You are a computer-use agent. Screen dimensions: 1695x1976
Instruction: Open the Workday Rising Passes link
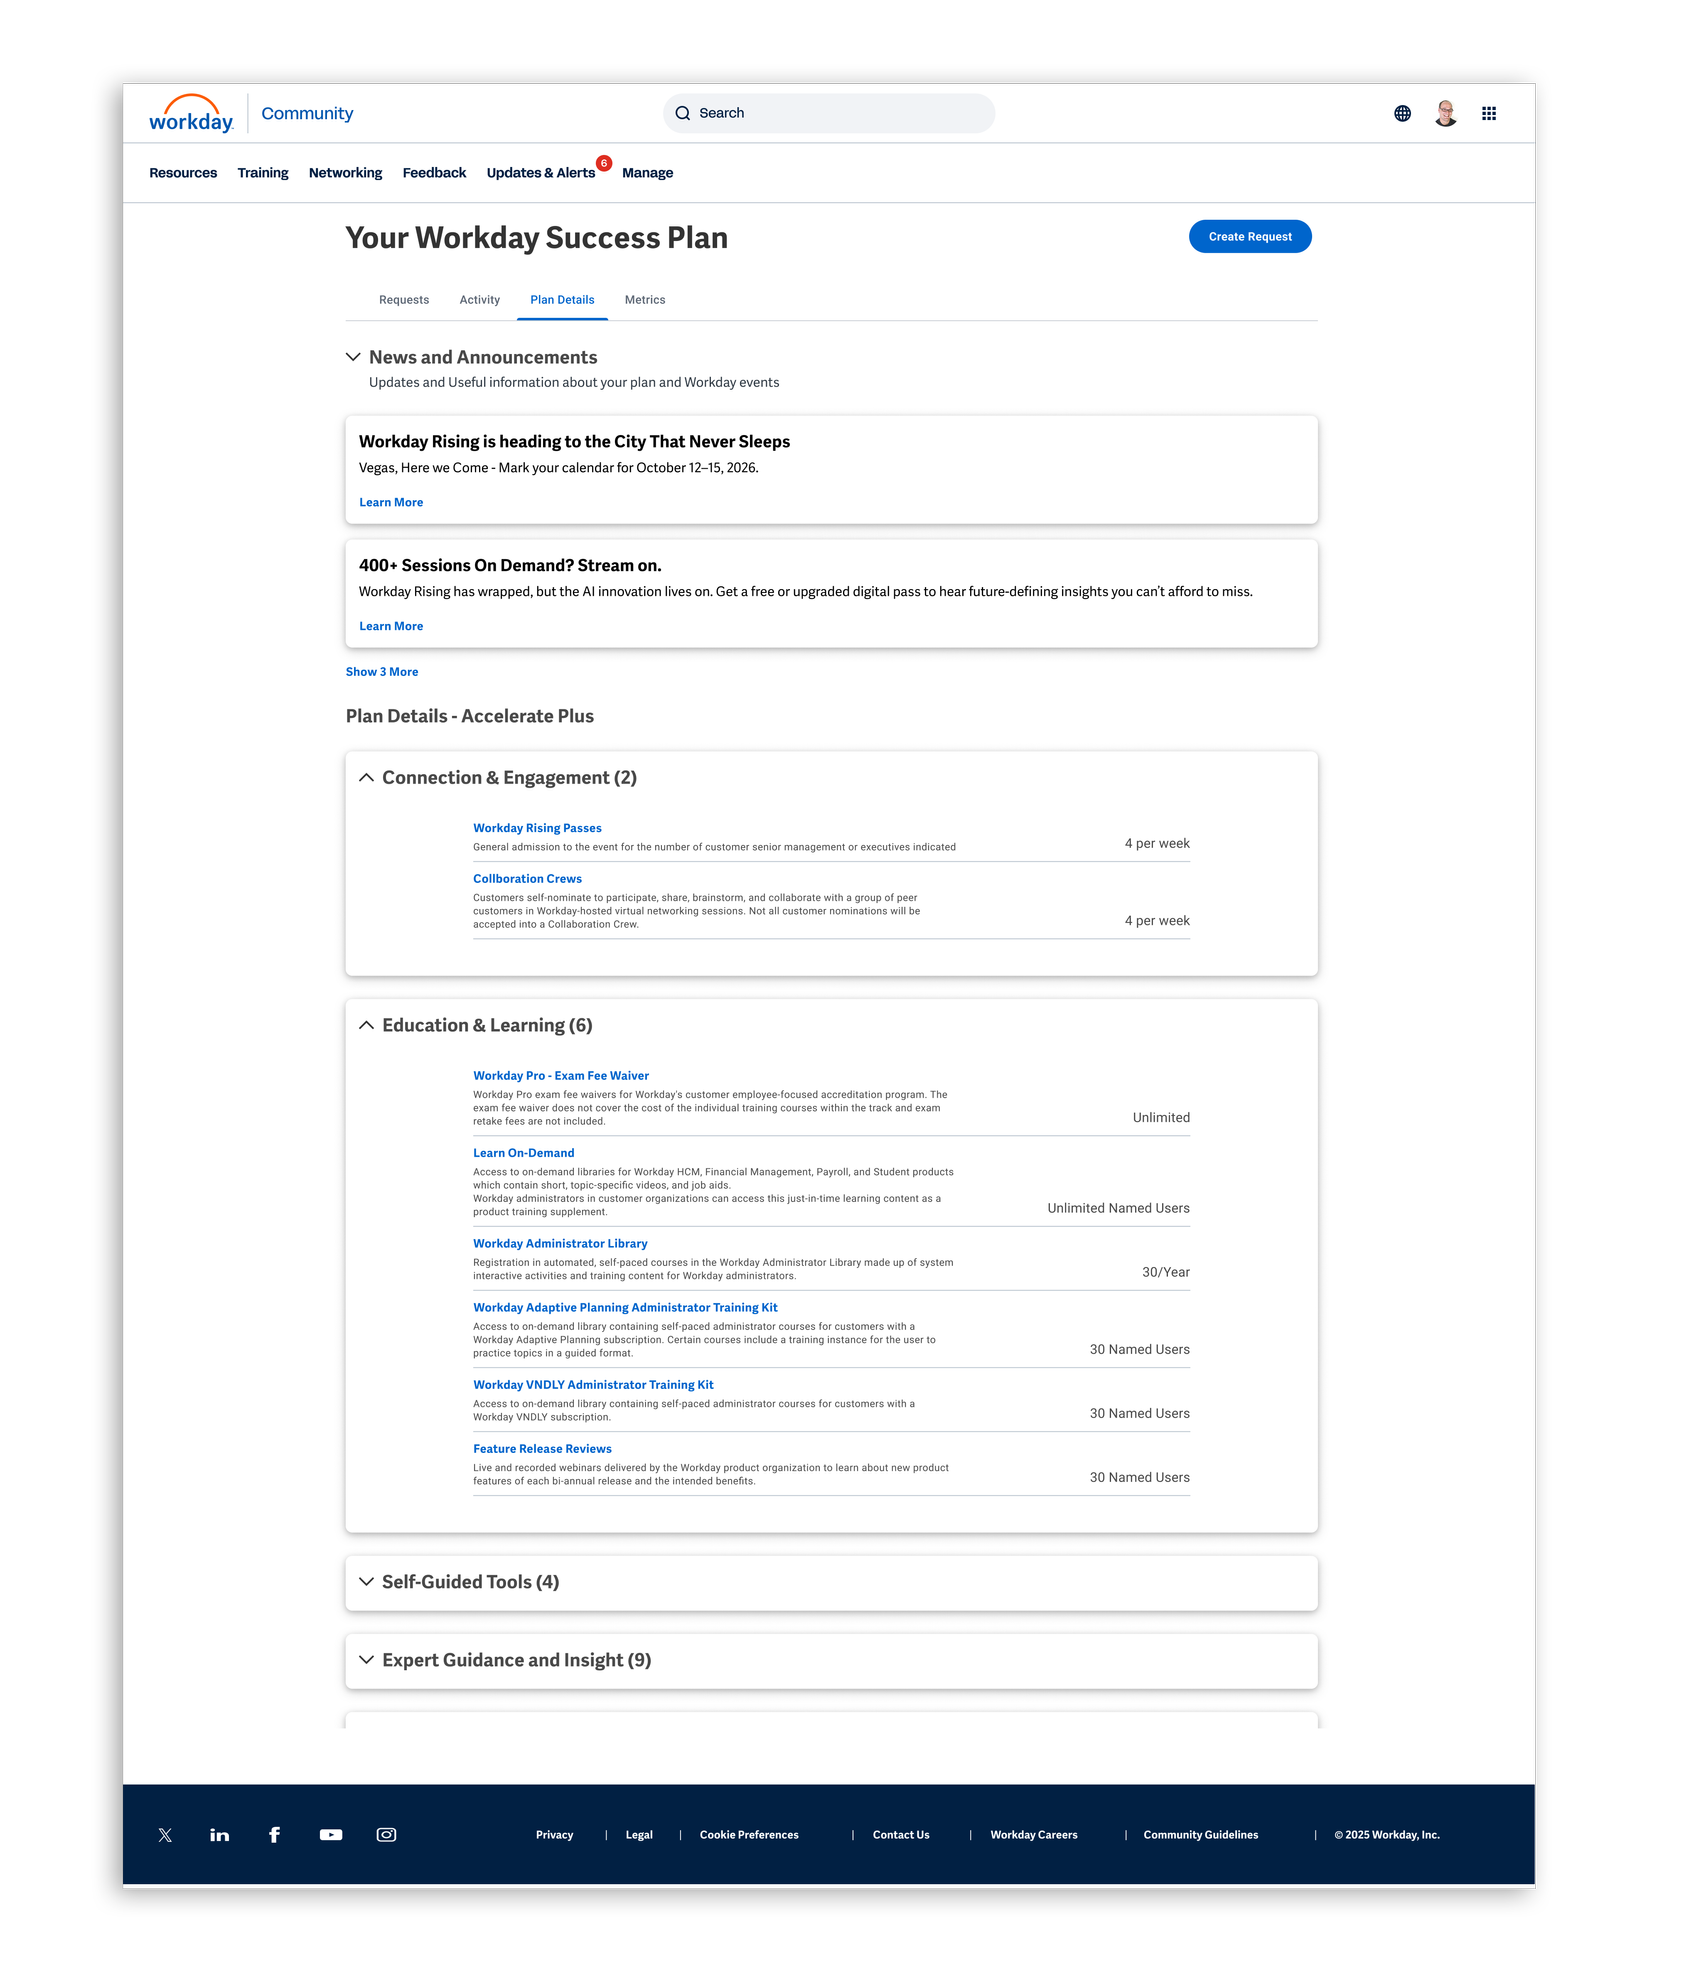coord(537,829)
